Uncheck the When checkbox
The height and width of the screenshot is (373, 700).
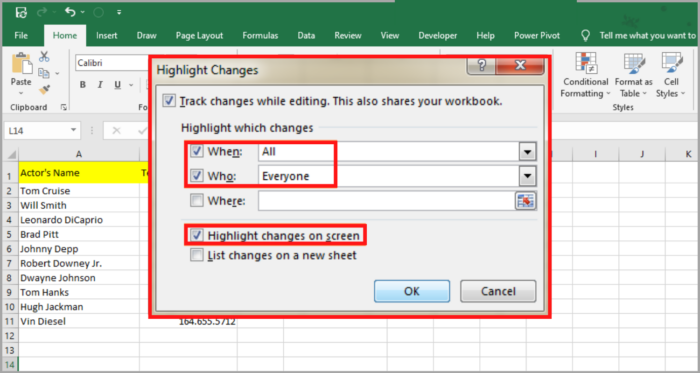tap(196, 152)
